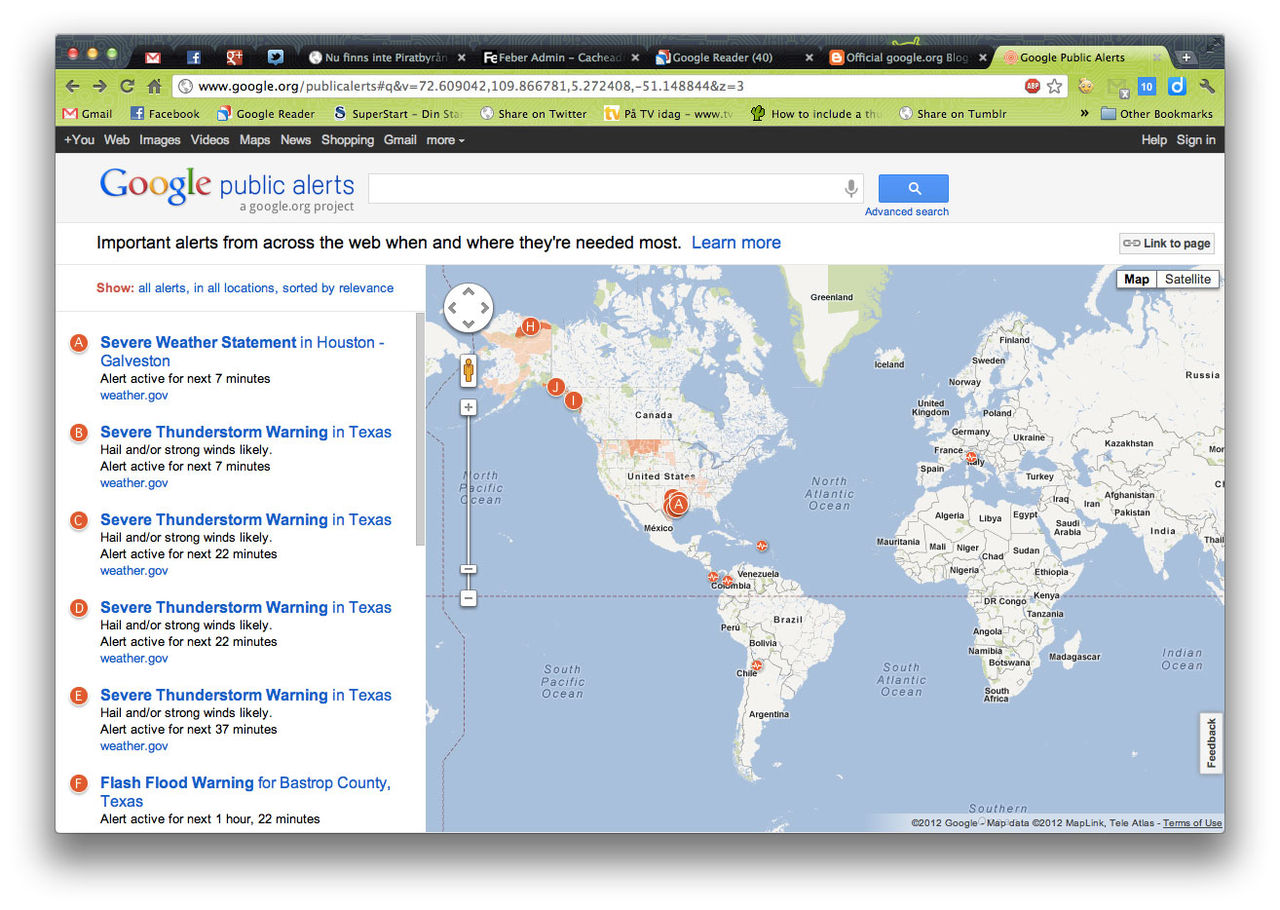Click the Learn more link
The height and width of the screenshot is (910, 1280).
736,243
